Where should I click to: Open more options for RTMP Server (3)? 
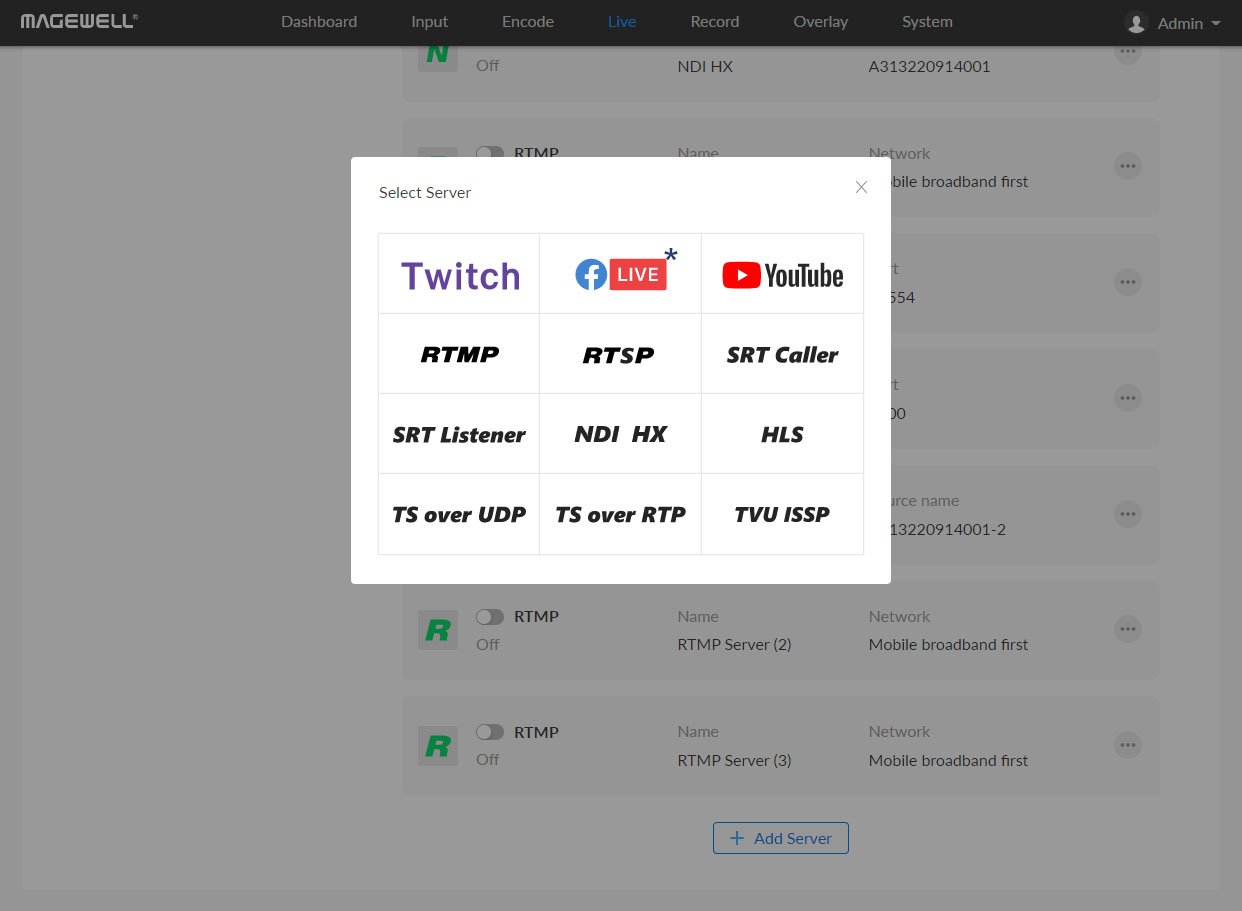[x=1128, y=745]
